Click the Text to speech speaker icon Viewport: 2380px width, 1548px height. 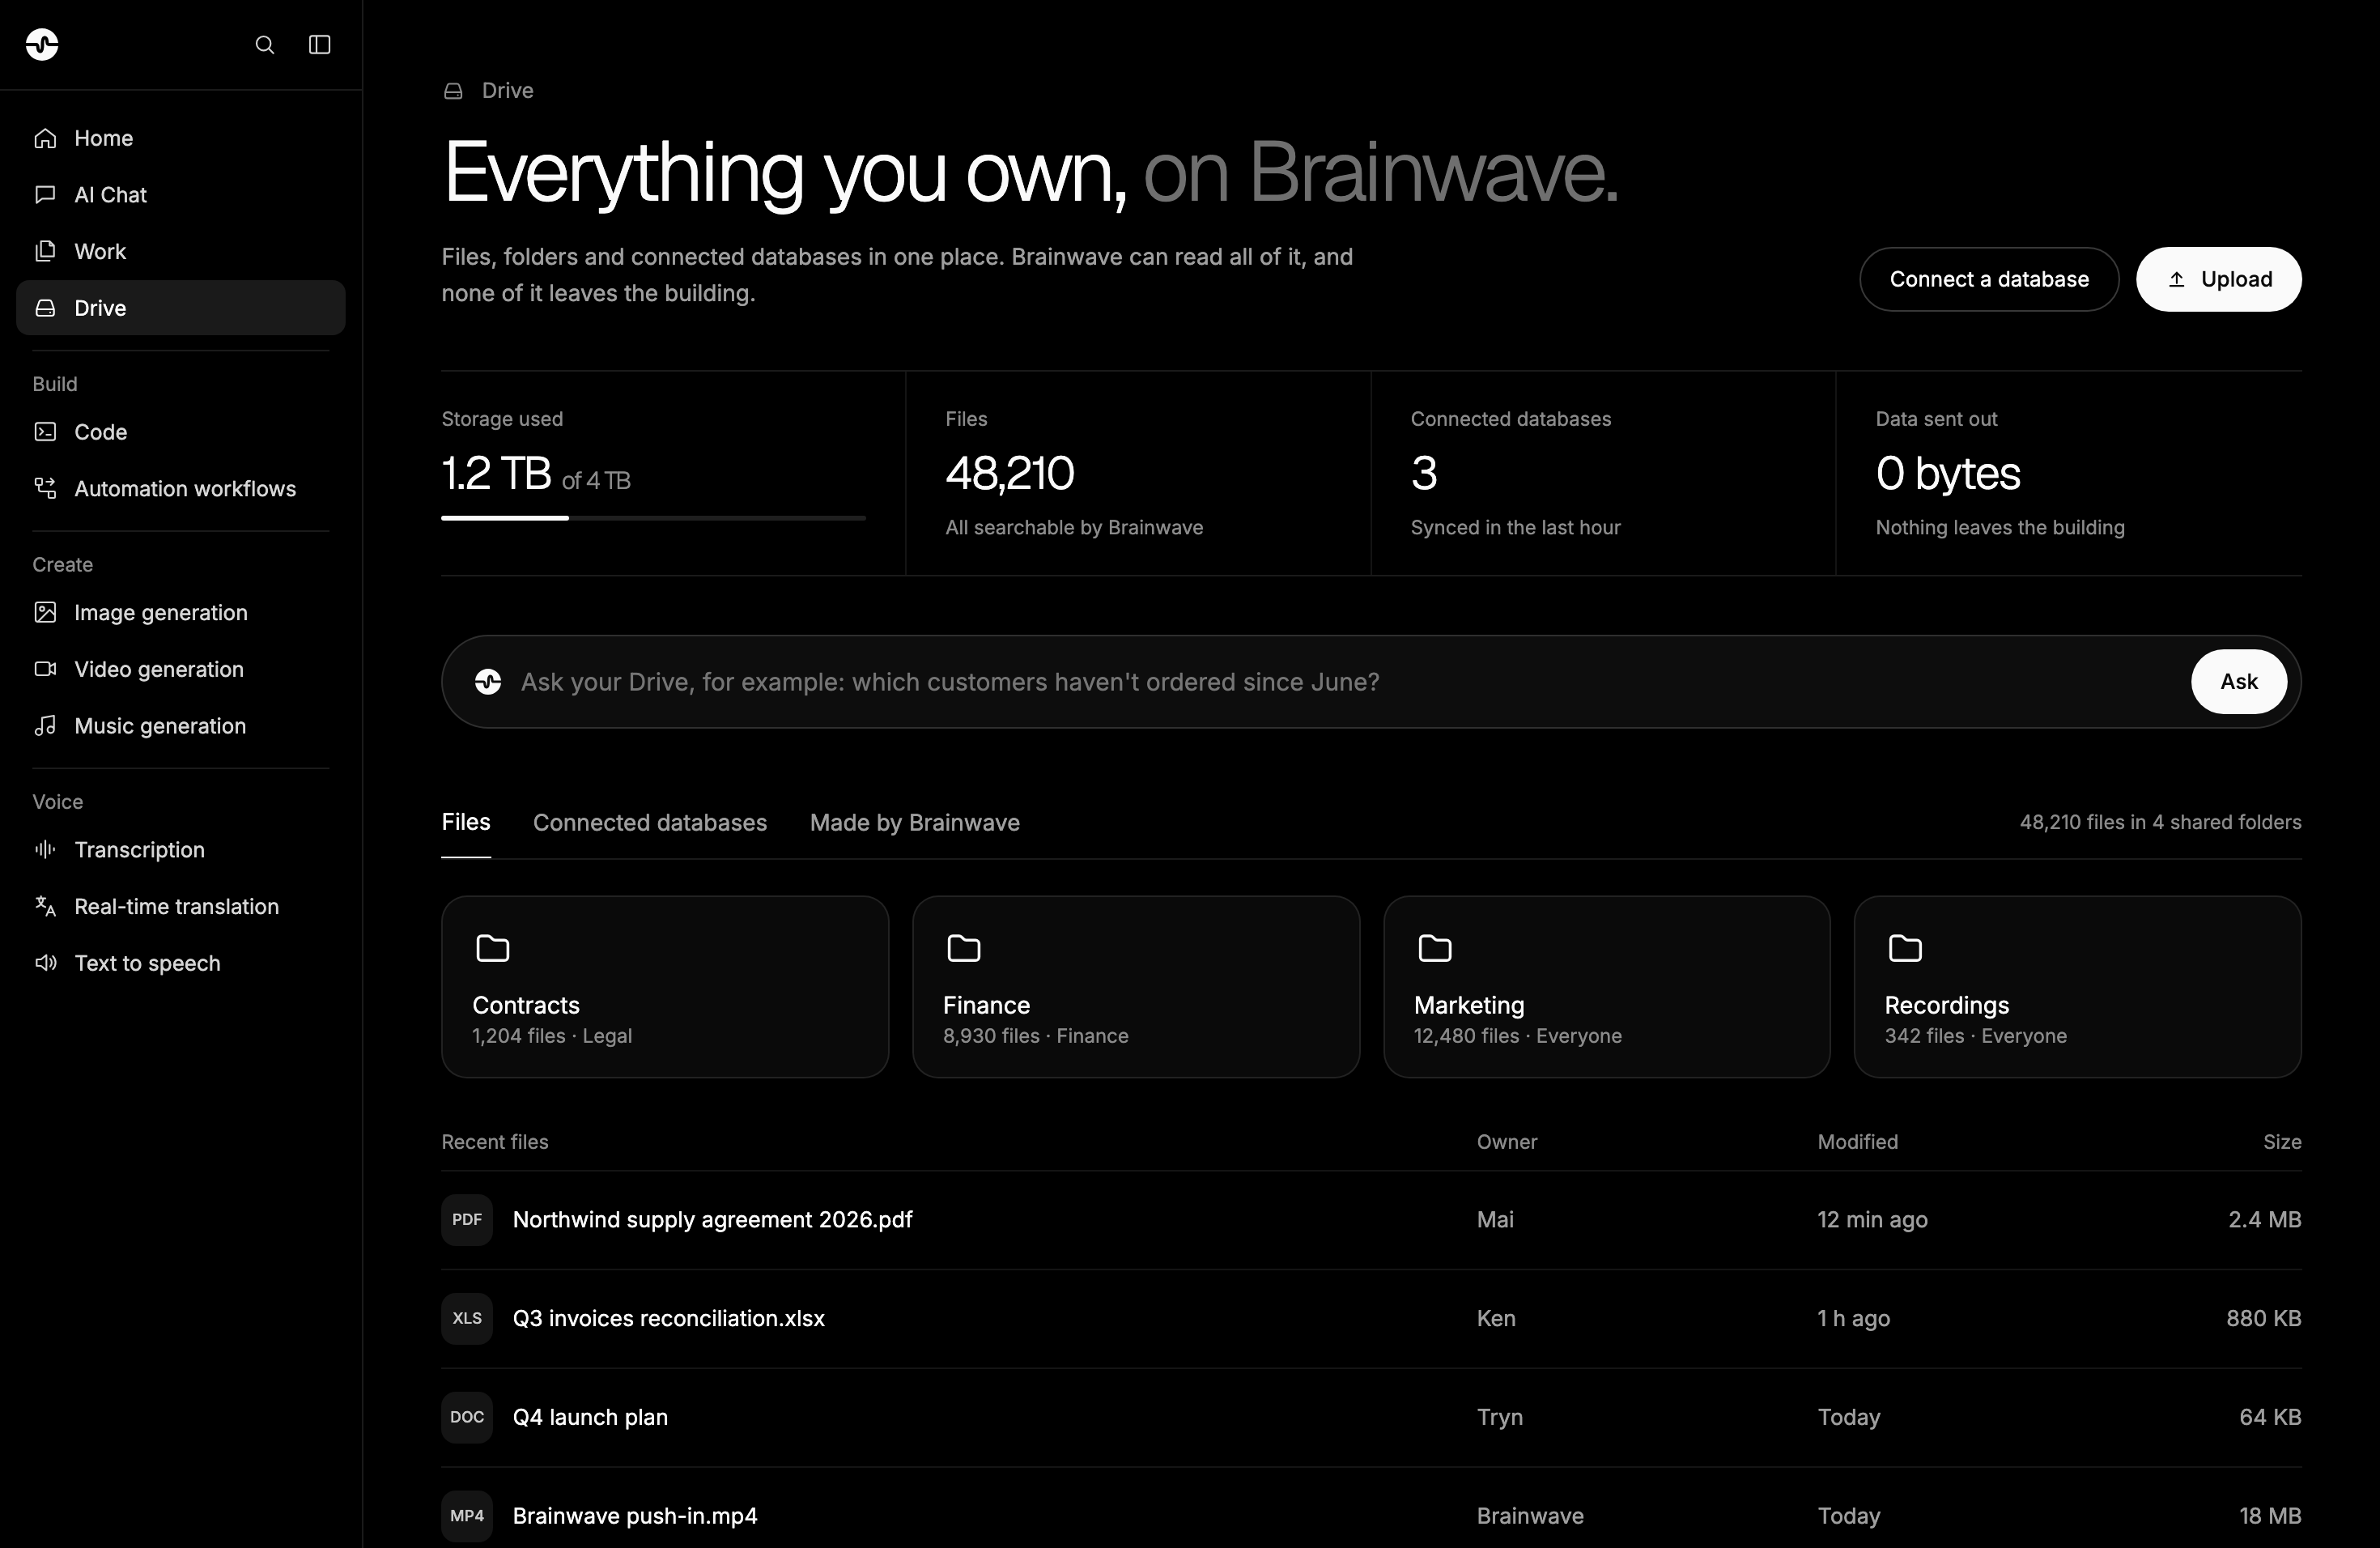(x=45, y=963)
